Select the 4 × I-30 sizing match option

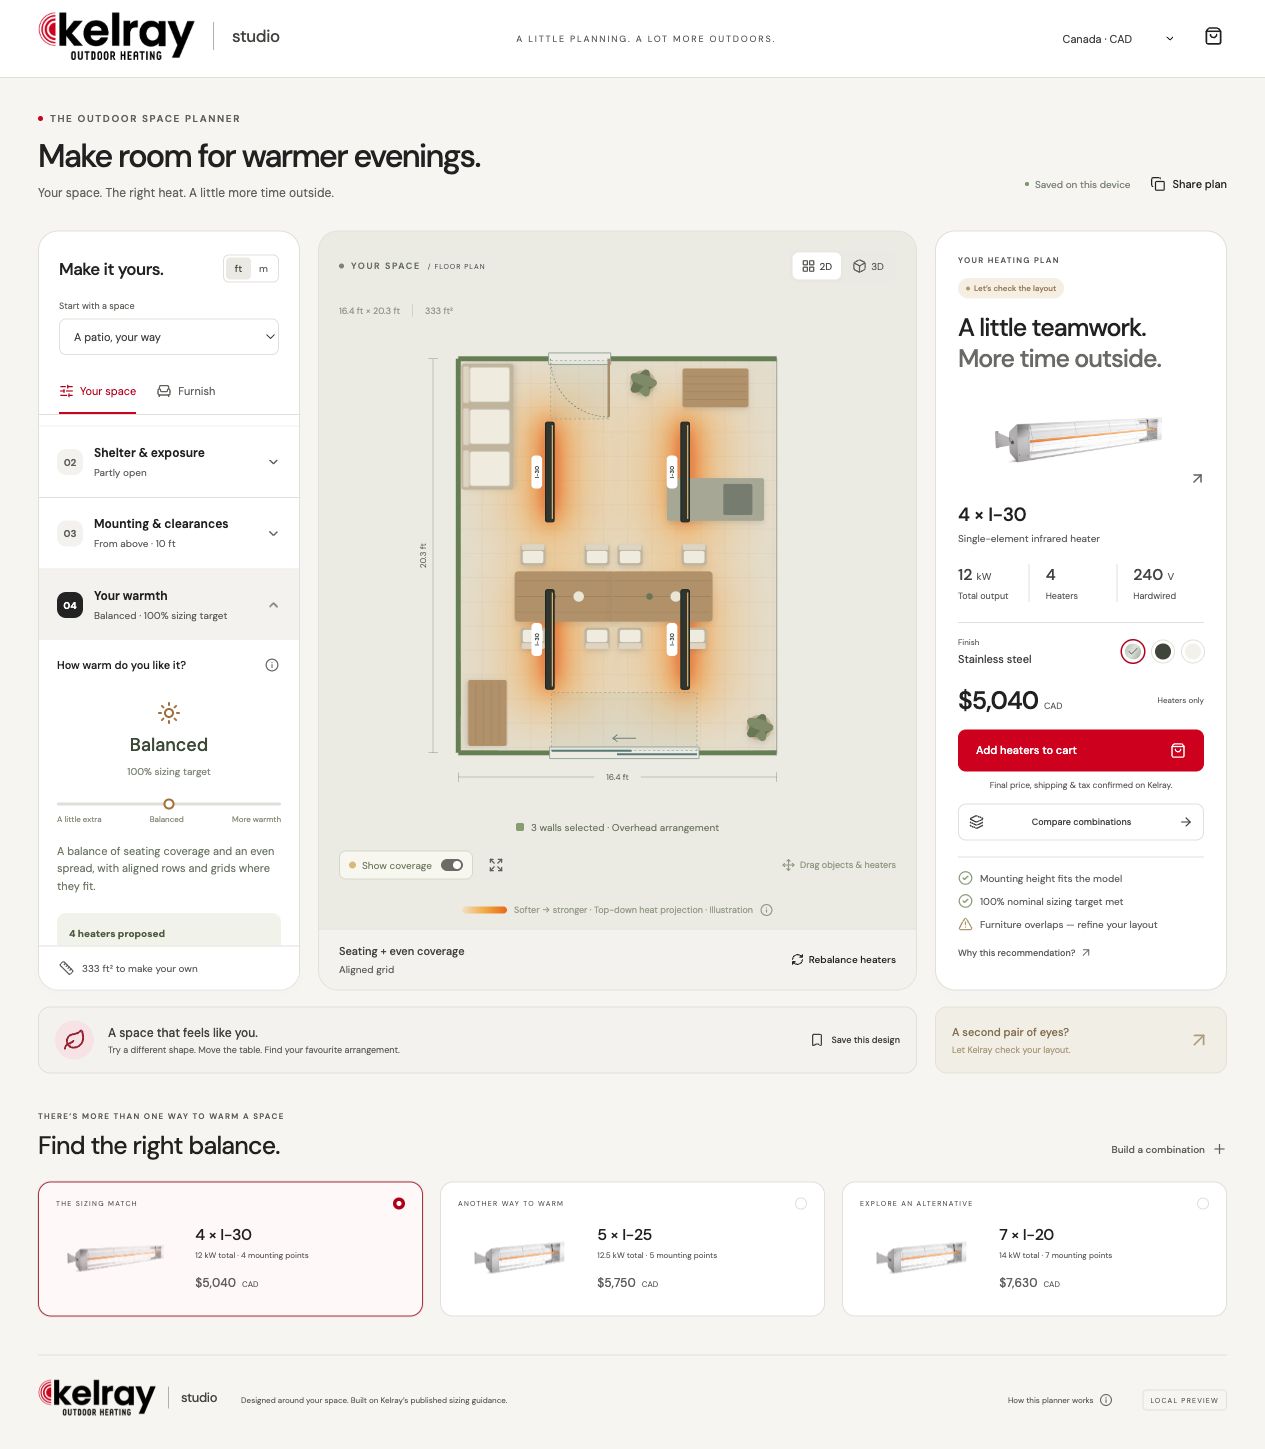(230, 1249)
